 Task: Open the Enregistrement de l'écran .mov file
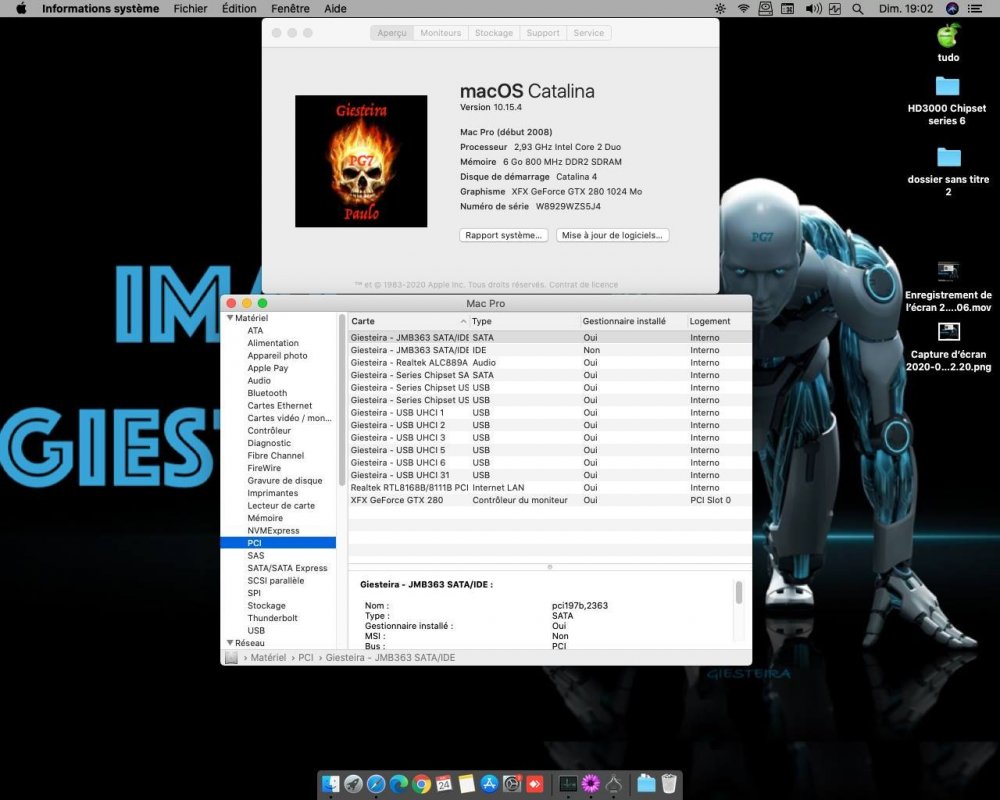(x=948, y=287)
